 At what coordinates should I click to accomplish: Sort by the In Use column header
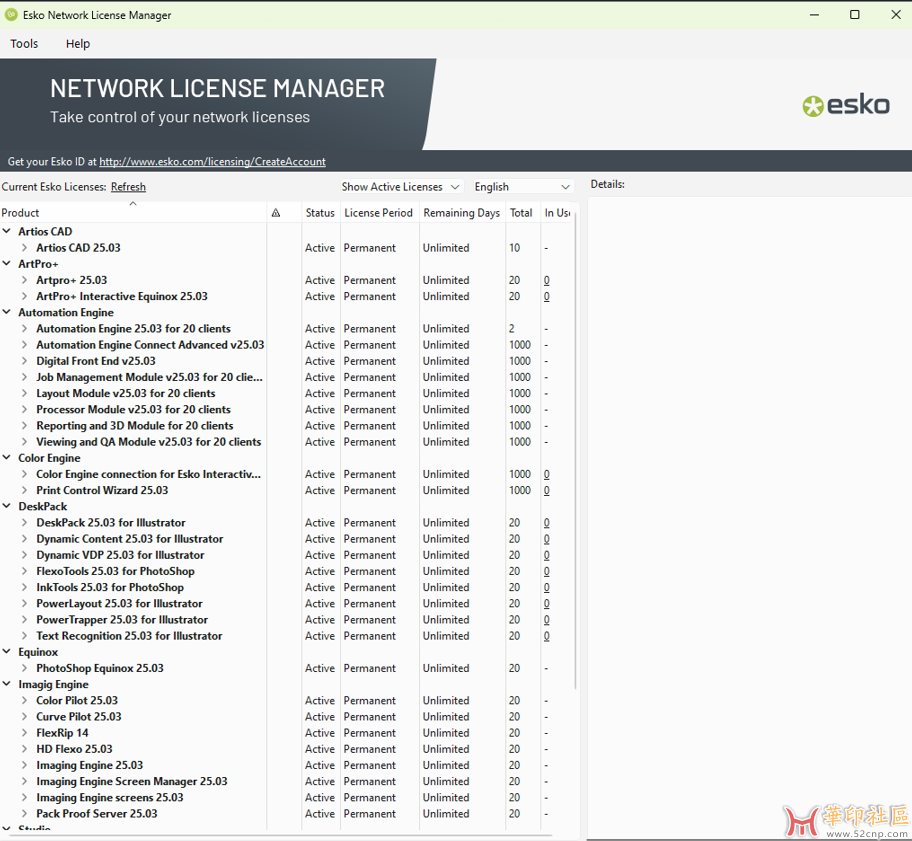557,213
